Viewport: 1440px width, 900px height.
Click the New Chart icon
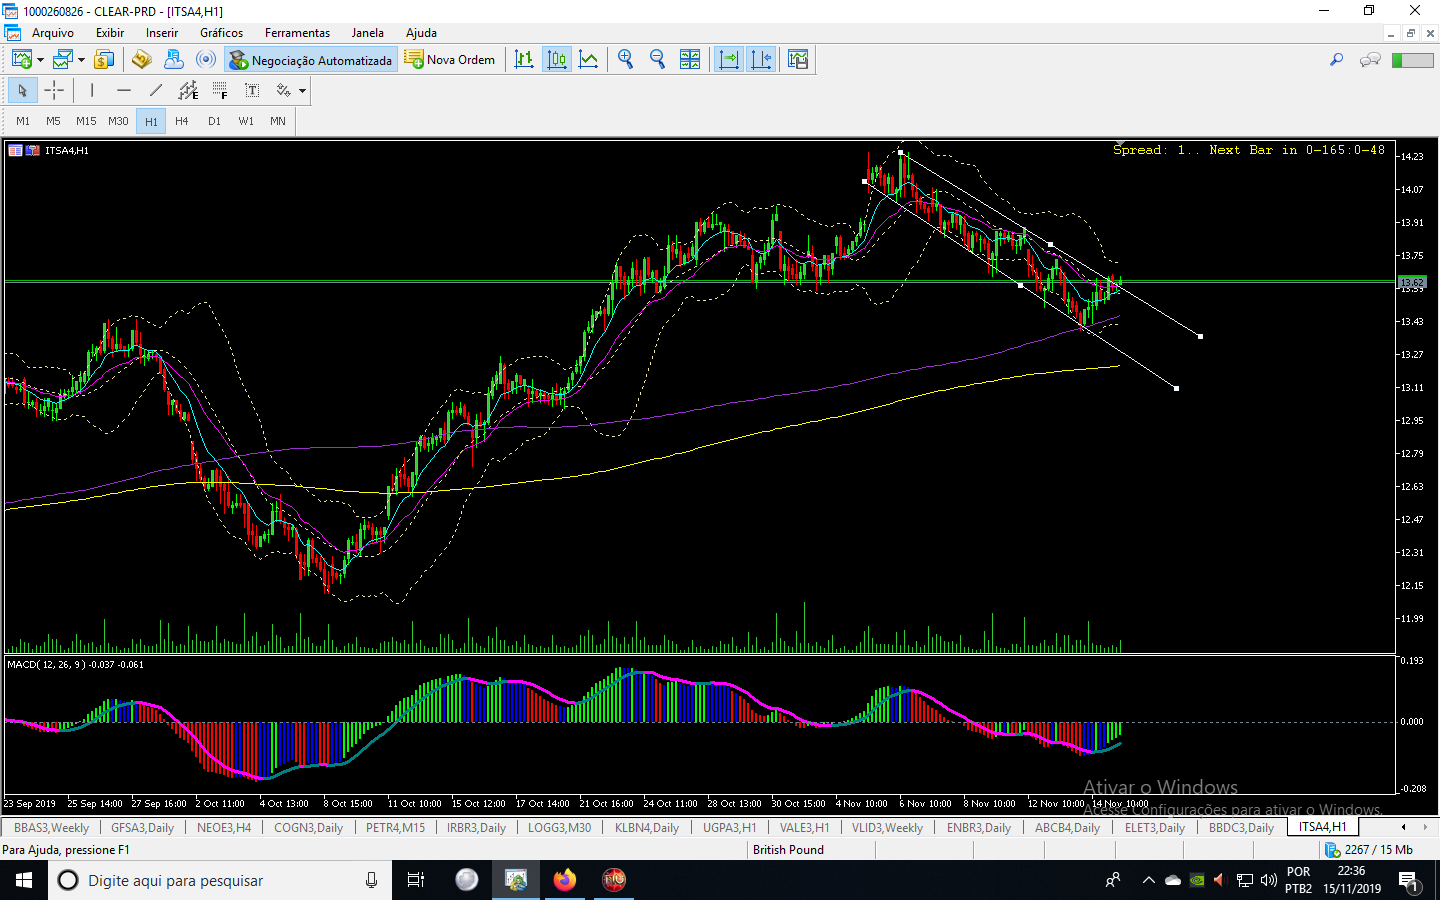(x=21, y=60)
